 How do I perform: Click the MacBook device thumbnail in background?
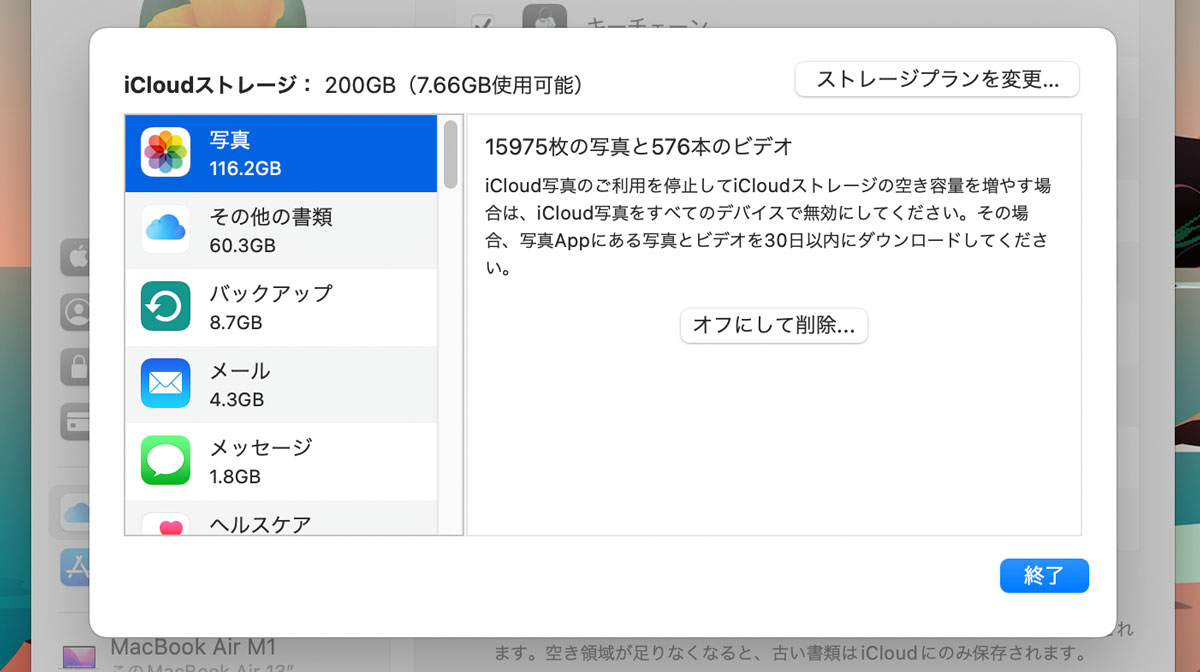(78, 656)
